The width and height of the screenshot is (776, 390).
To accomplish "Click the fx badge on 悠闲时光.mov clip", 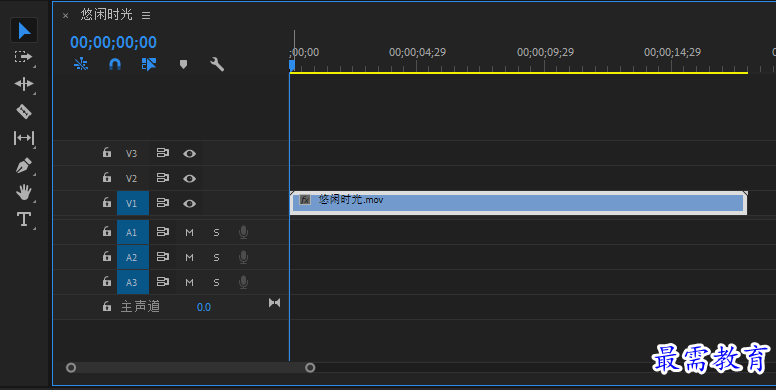I will click(305, 199).
